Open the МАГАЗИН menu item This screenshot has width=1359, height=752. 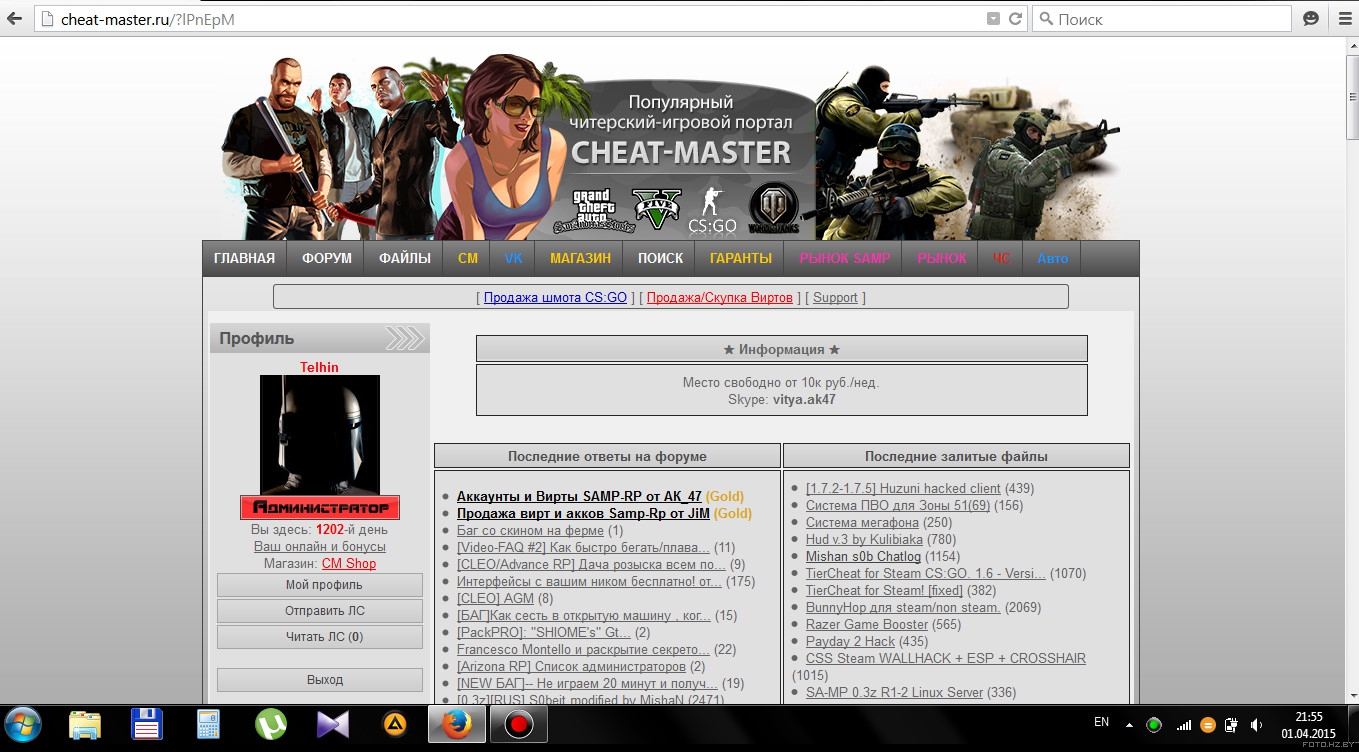click(580, 258)
